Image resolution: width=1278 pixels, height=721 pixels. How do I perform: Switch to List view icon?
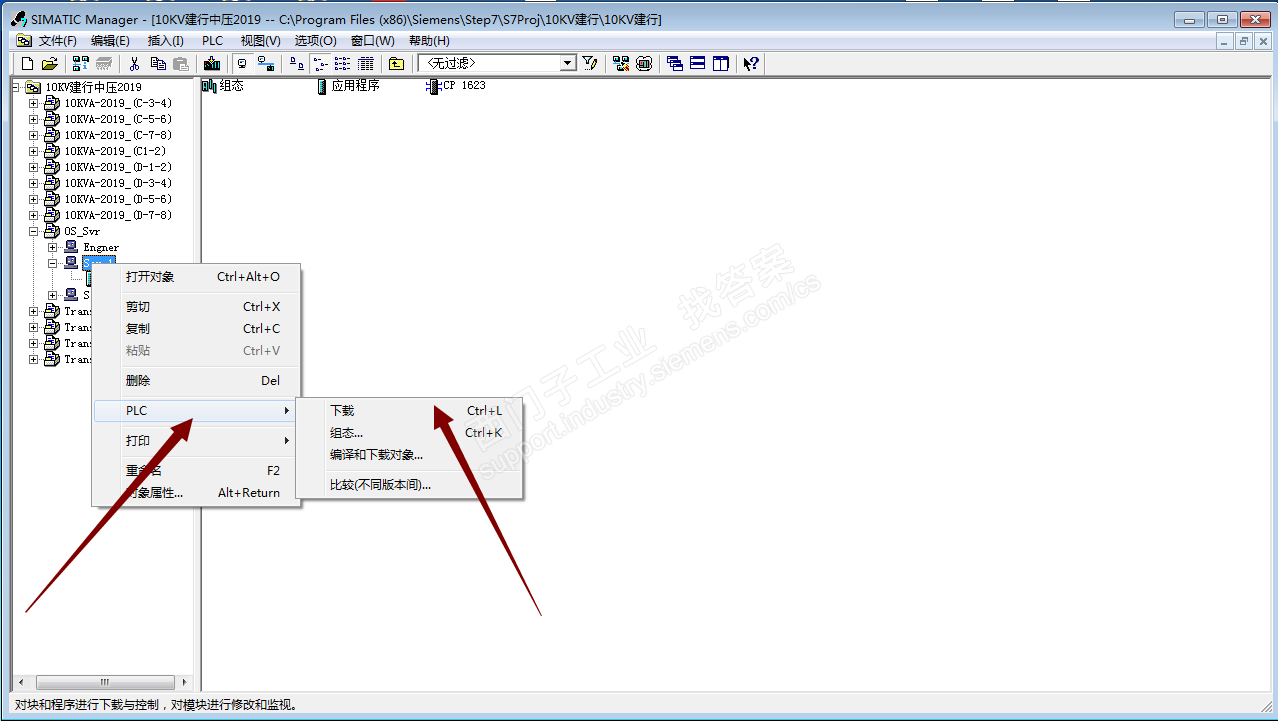(x=342, y=63)
